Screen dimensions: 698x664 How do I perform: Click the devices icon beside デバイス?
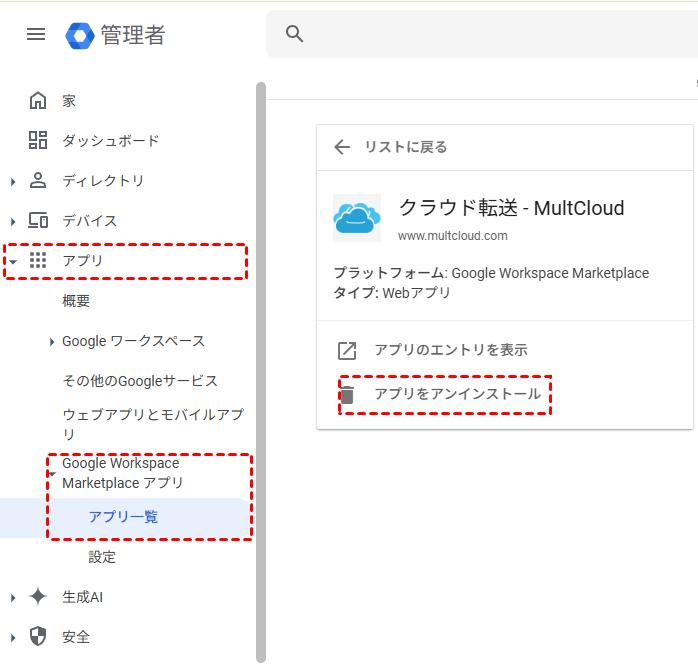(38, 220)
